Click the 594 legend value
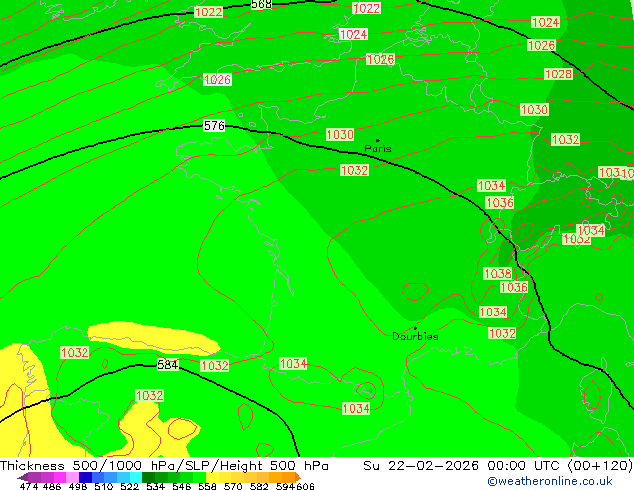The width and height of the screenshot is (634, 490). [285, 486]
